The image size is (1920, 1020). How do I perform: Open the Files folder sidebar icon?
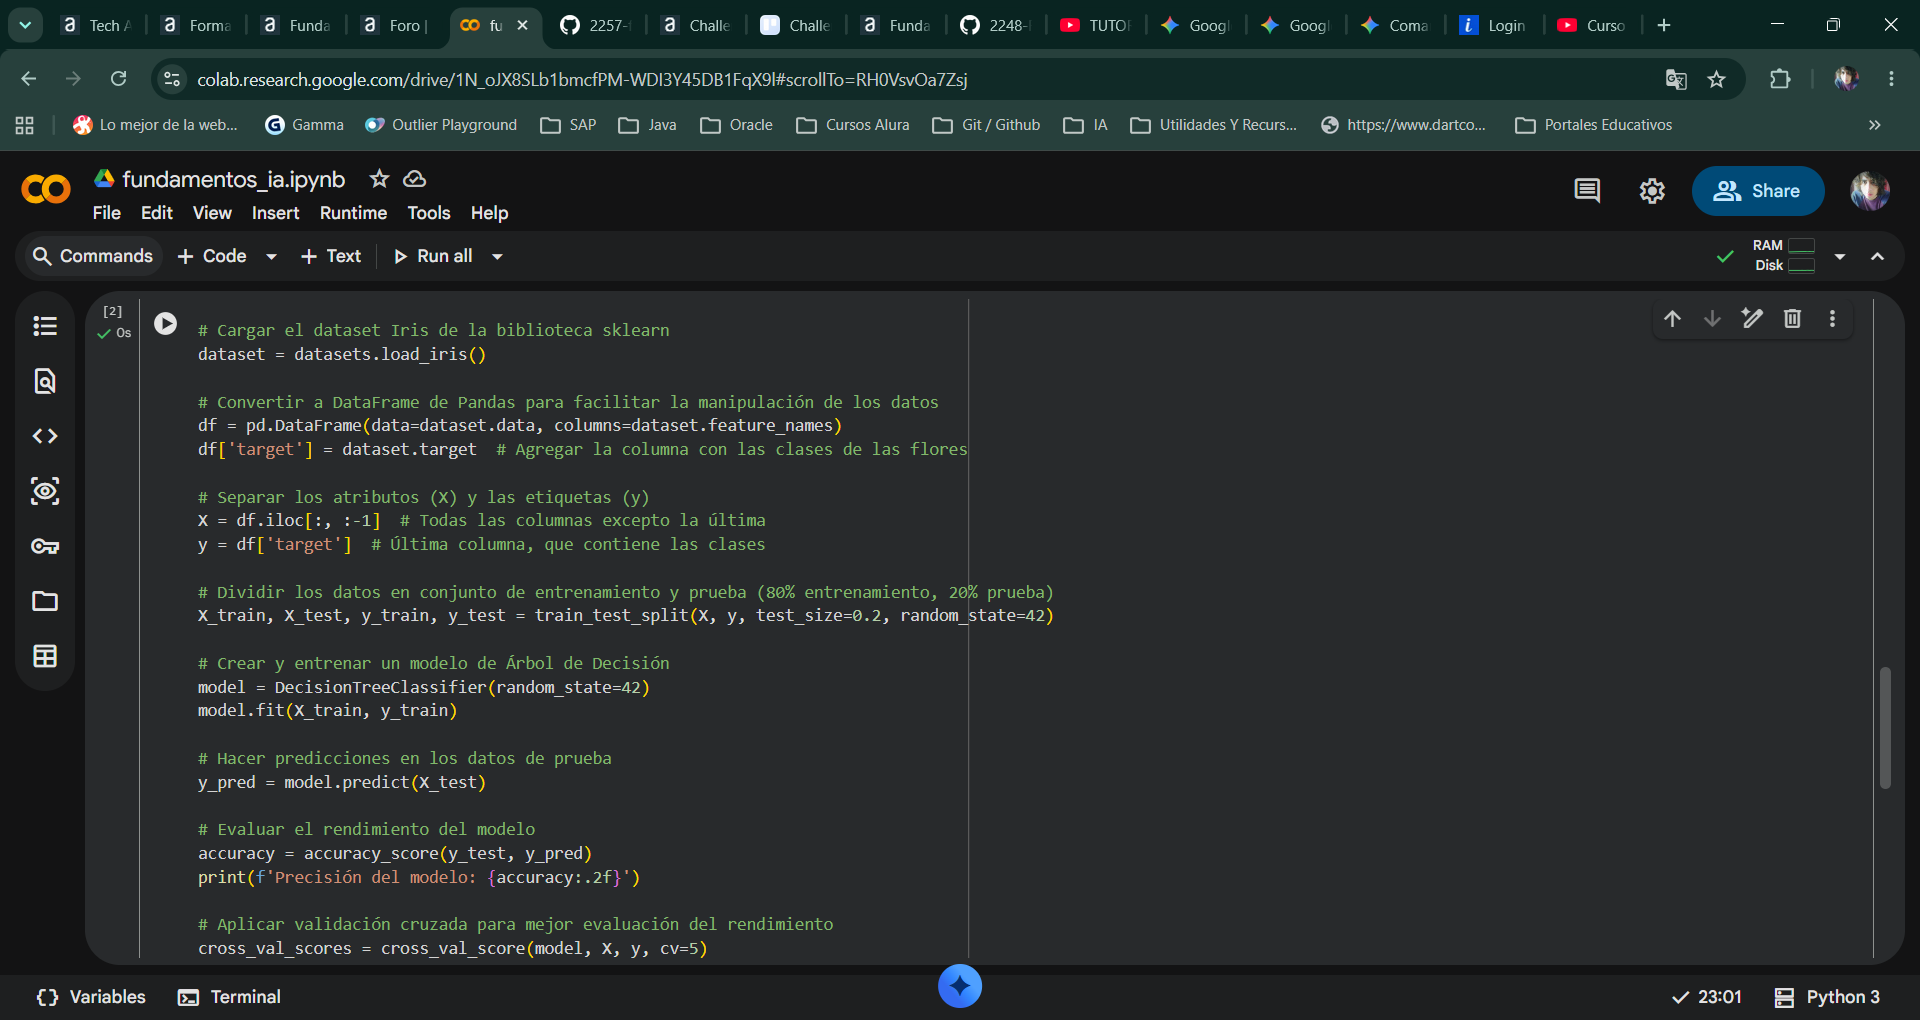(x=45, y=601)
